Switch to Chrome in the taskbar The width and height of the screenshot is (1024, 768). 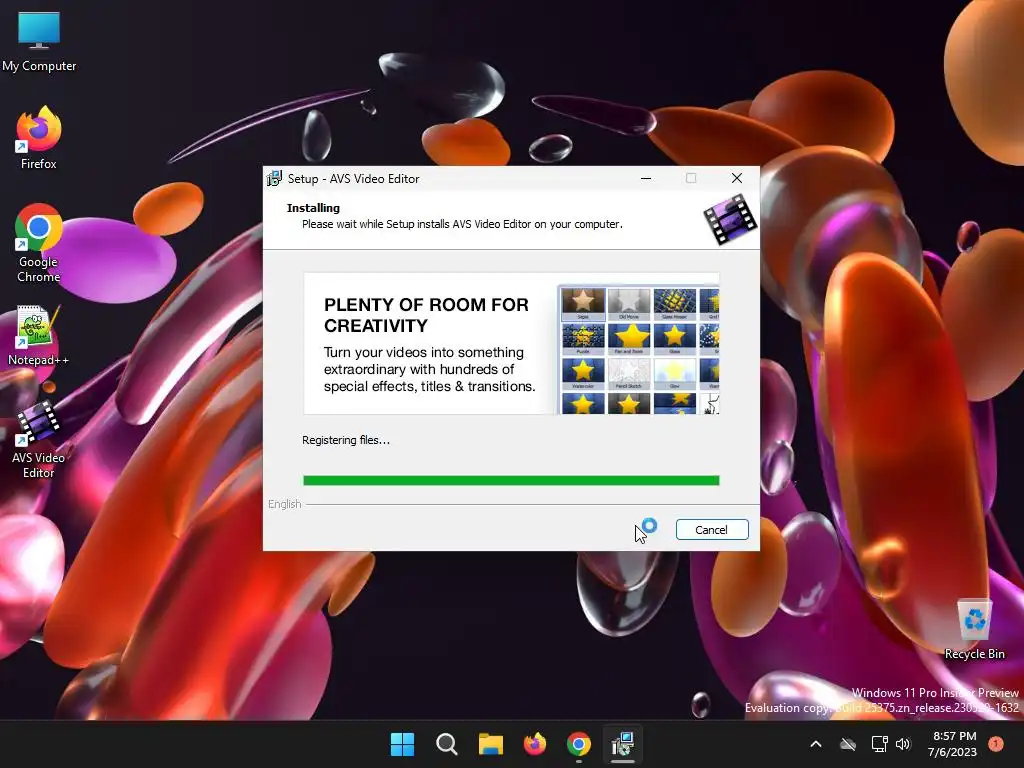tap(579, 744)
